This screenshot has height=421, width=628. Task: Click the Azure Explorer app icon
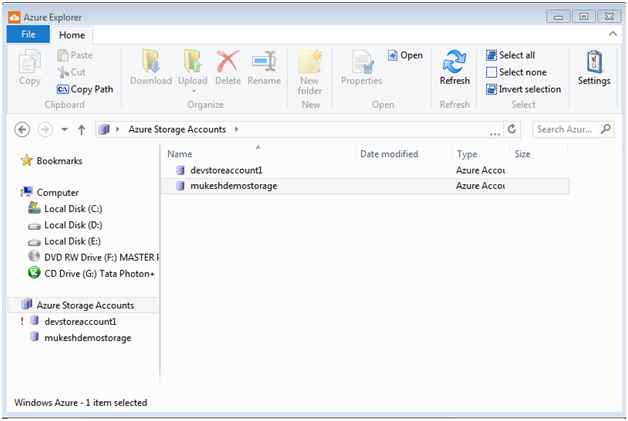tap(14, 18)
